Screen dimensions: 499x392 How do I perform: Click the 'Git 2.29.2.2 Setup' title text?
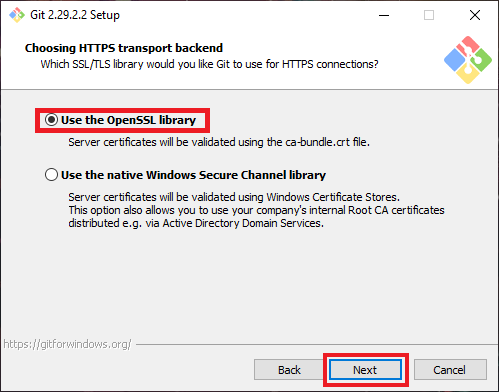tap(75, 15)
